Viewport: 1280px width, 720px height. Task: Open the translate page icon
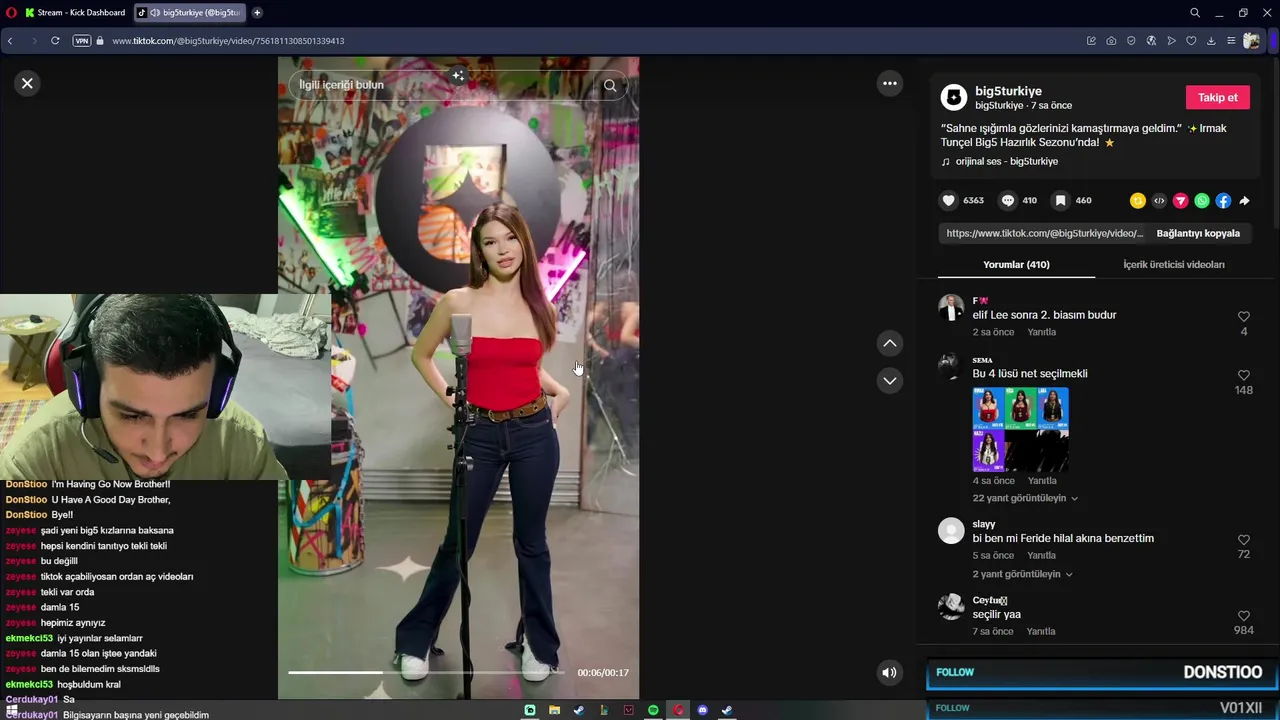(1151, 41)
